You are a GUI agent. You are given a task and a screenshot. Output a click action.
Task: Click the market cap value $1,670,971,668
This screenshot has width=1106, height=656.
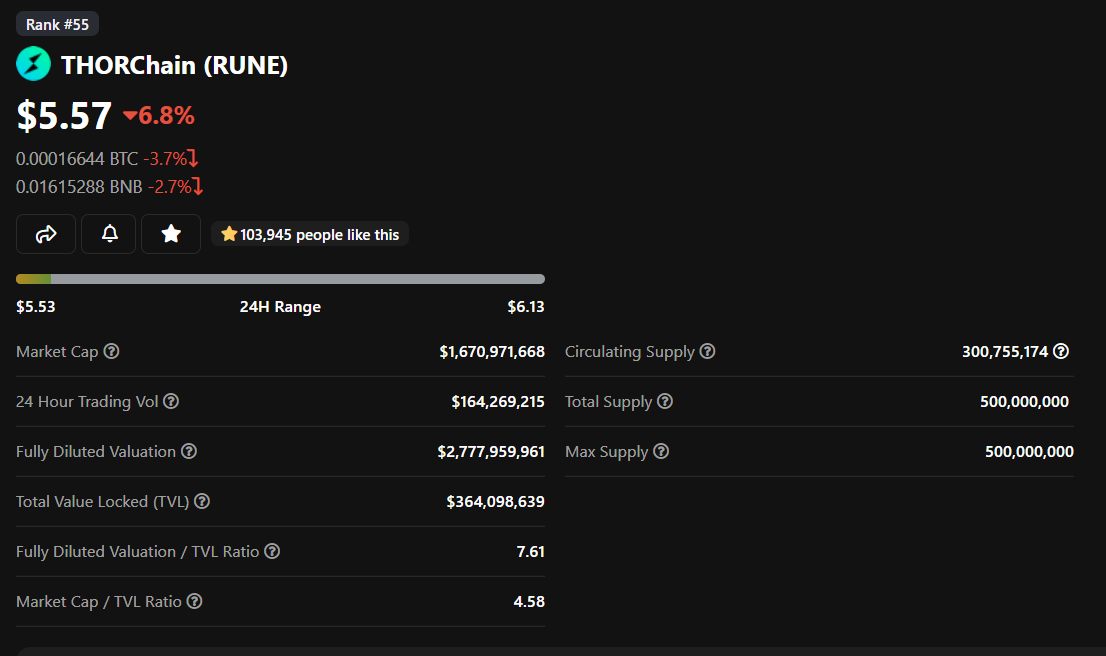click(x=492, y=351)
